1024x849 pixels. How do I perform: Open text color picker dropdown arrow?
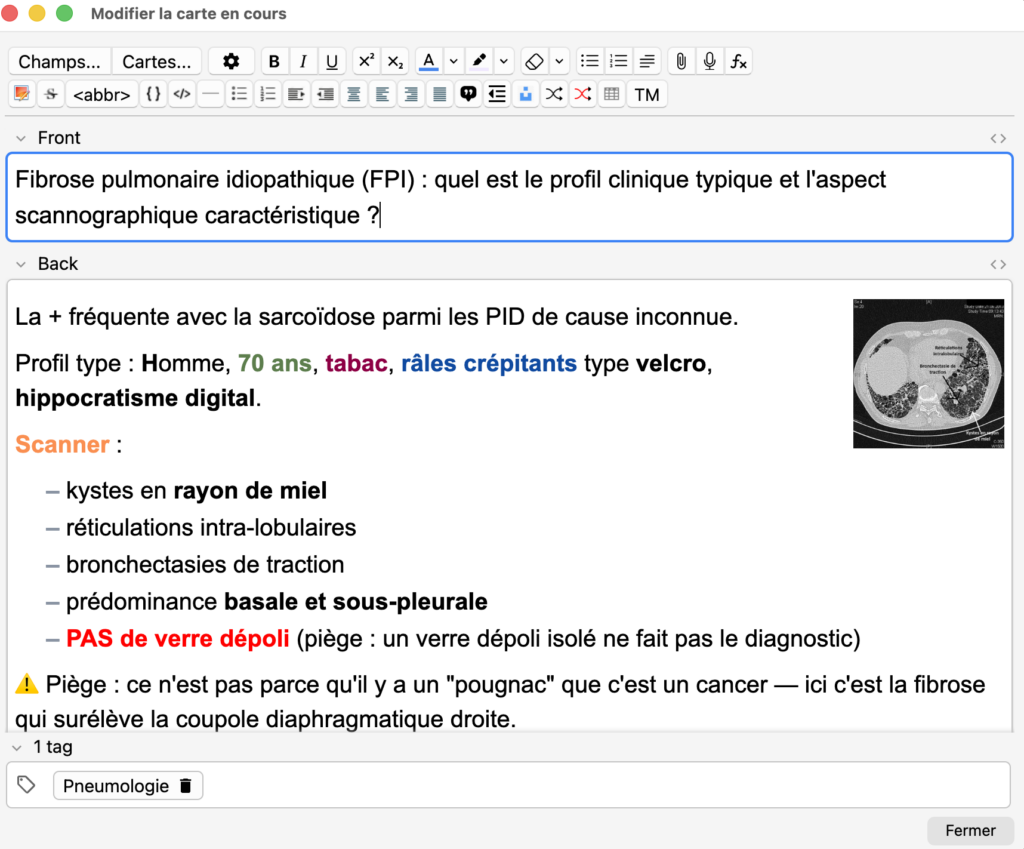453,61
